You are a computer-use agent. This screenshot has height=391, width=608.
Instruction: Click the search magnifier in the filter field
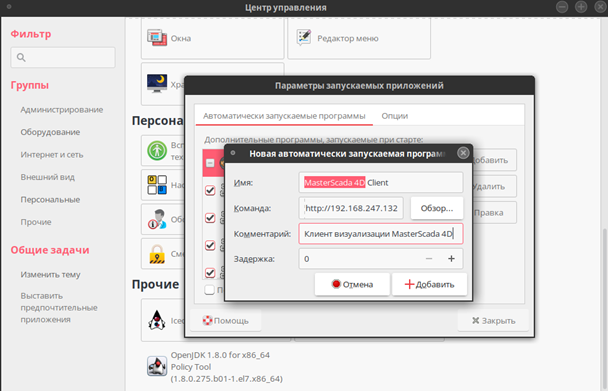pos(21,57)
